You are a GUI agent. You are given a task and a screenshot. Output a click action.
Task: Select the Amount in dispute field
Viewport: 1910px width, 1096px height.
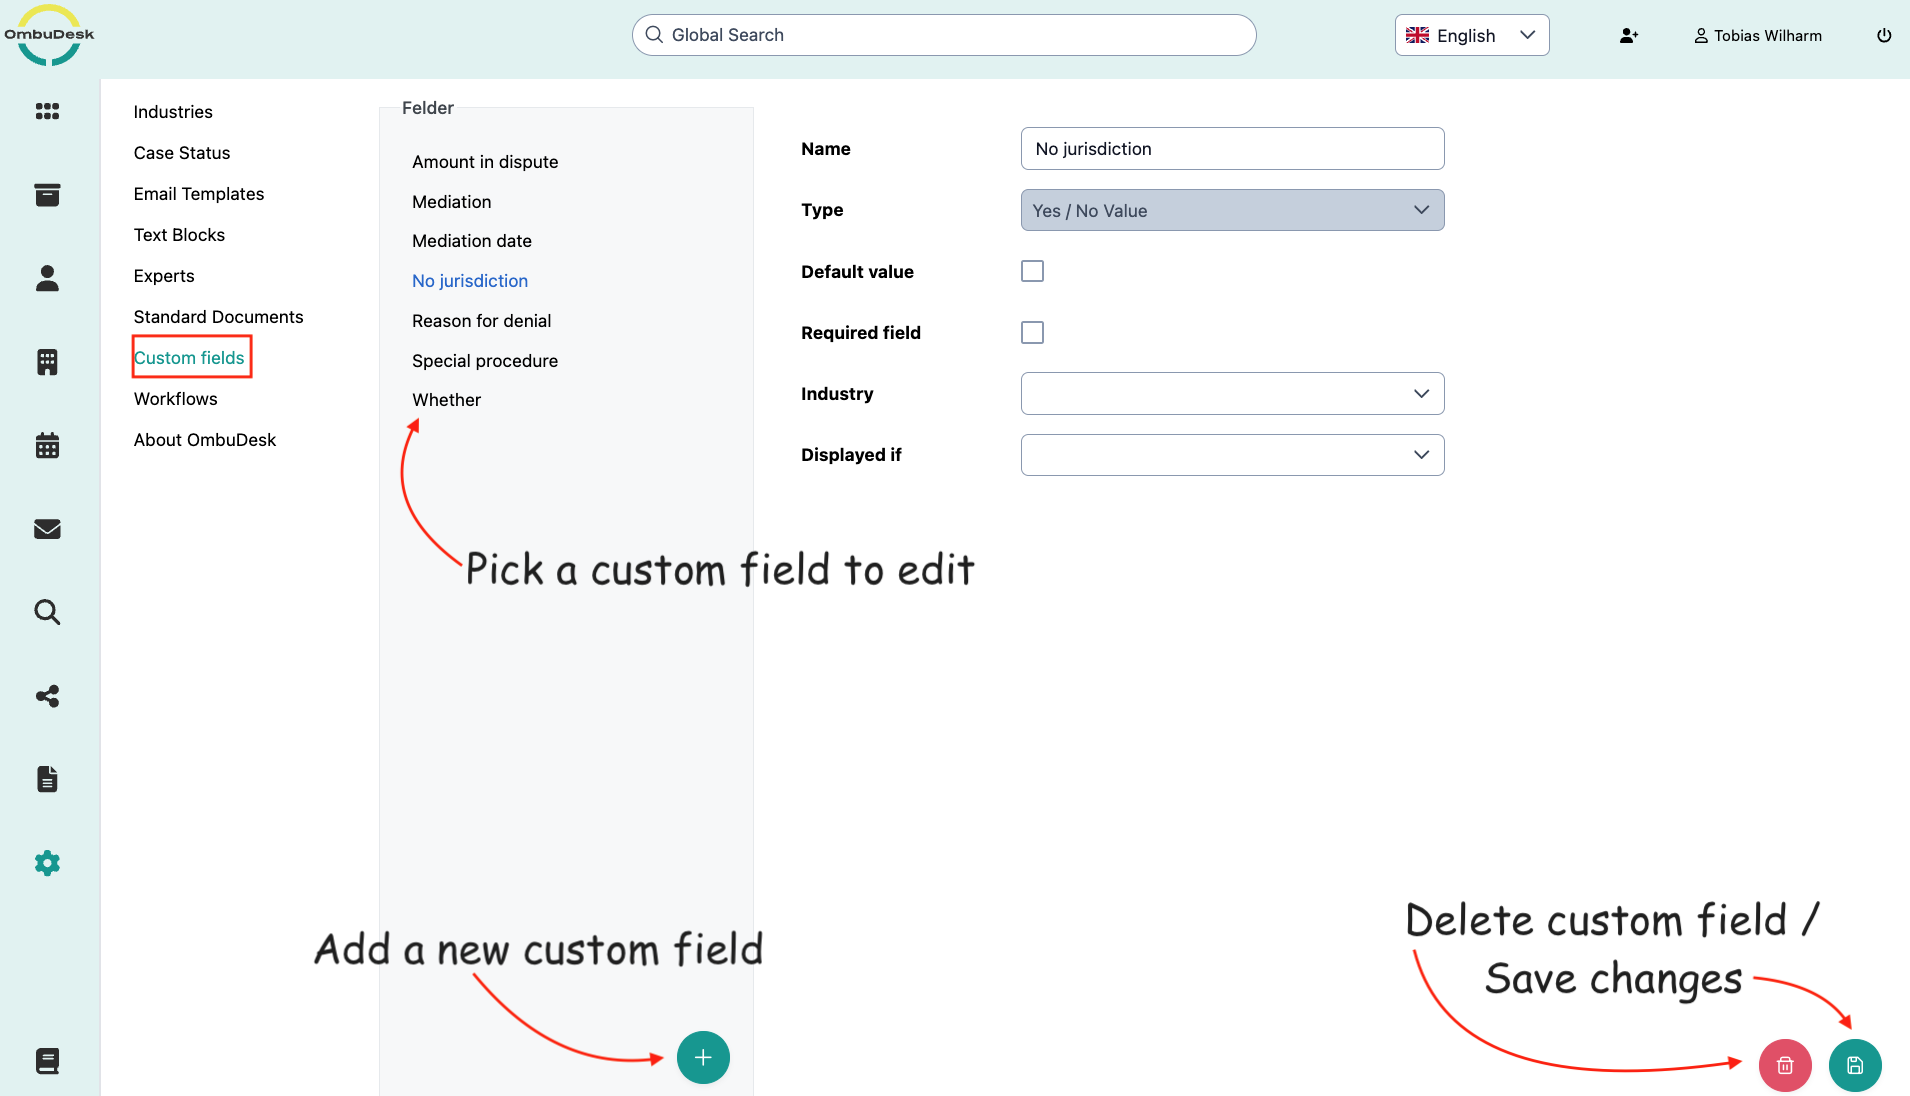[x=485, y=162]
